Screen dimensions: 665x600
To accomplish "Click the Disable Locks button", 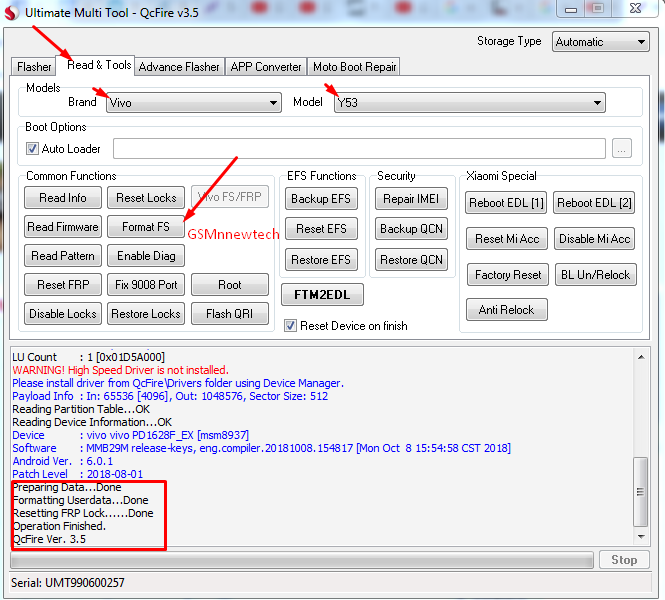I will pos(63,314).
